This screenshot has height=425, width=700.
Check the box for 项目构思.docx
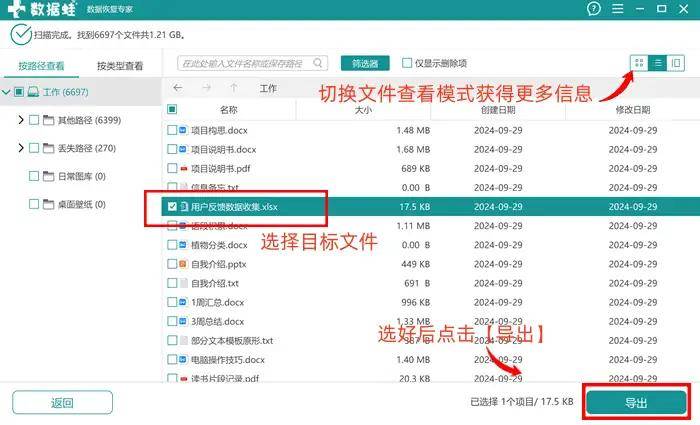coord(172,131)
